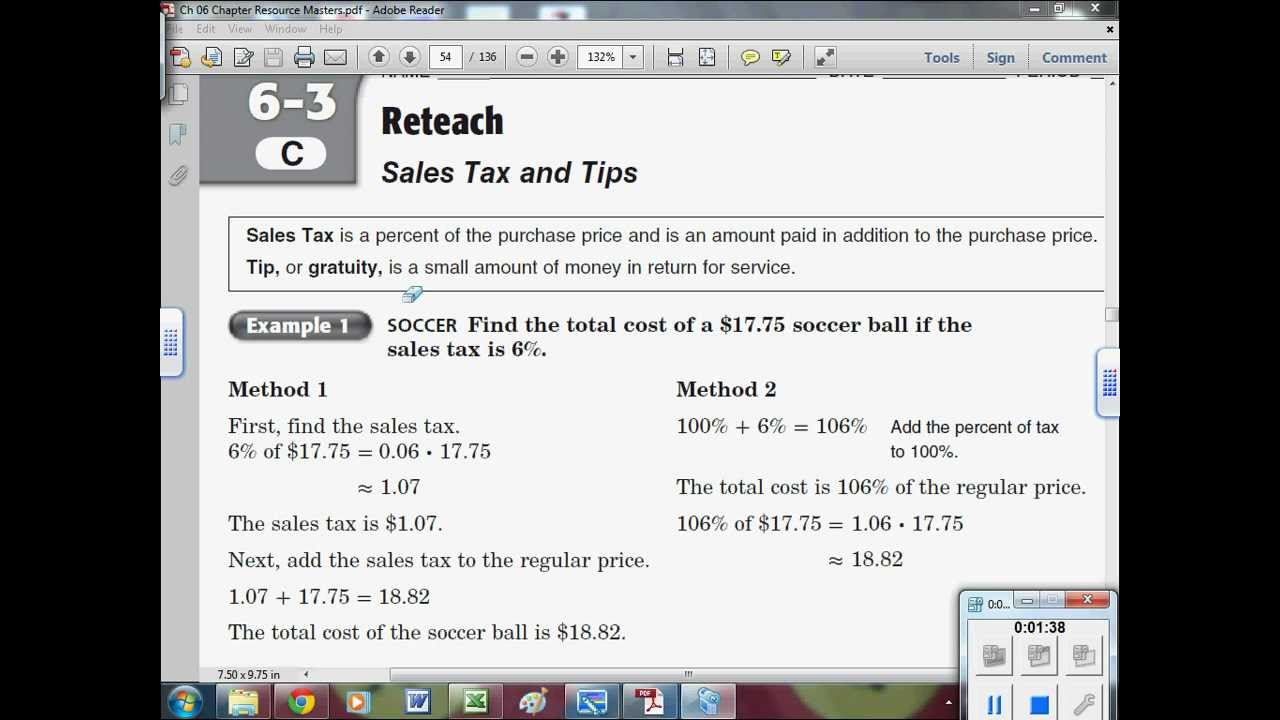
Task: Click the middle greyed recorder capture icon
Action: pyautogui.click(x=1039, y=656)
